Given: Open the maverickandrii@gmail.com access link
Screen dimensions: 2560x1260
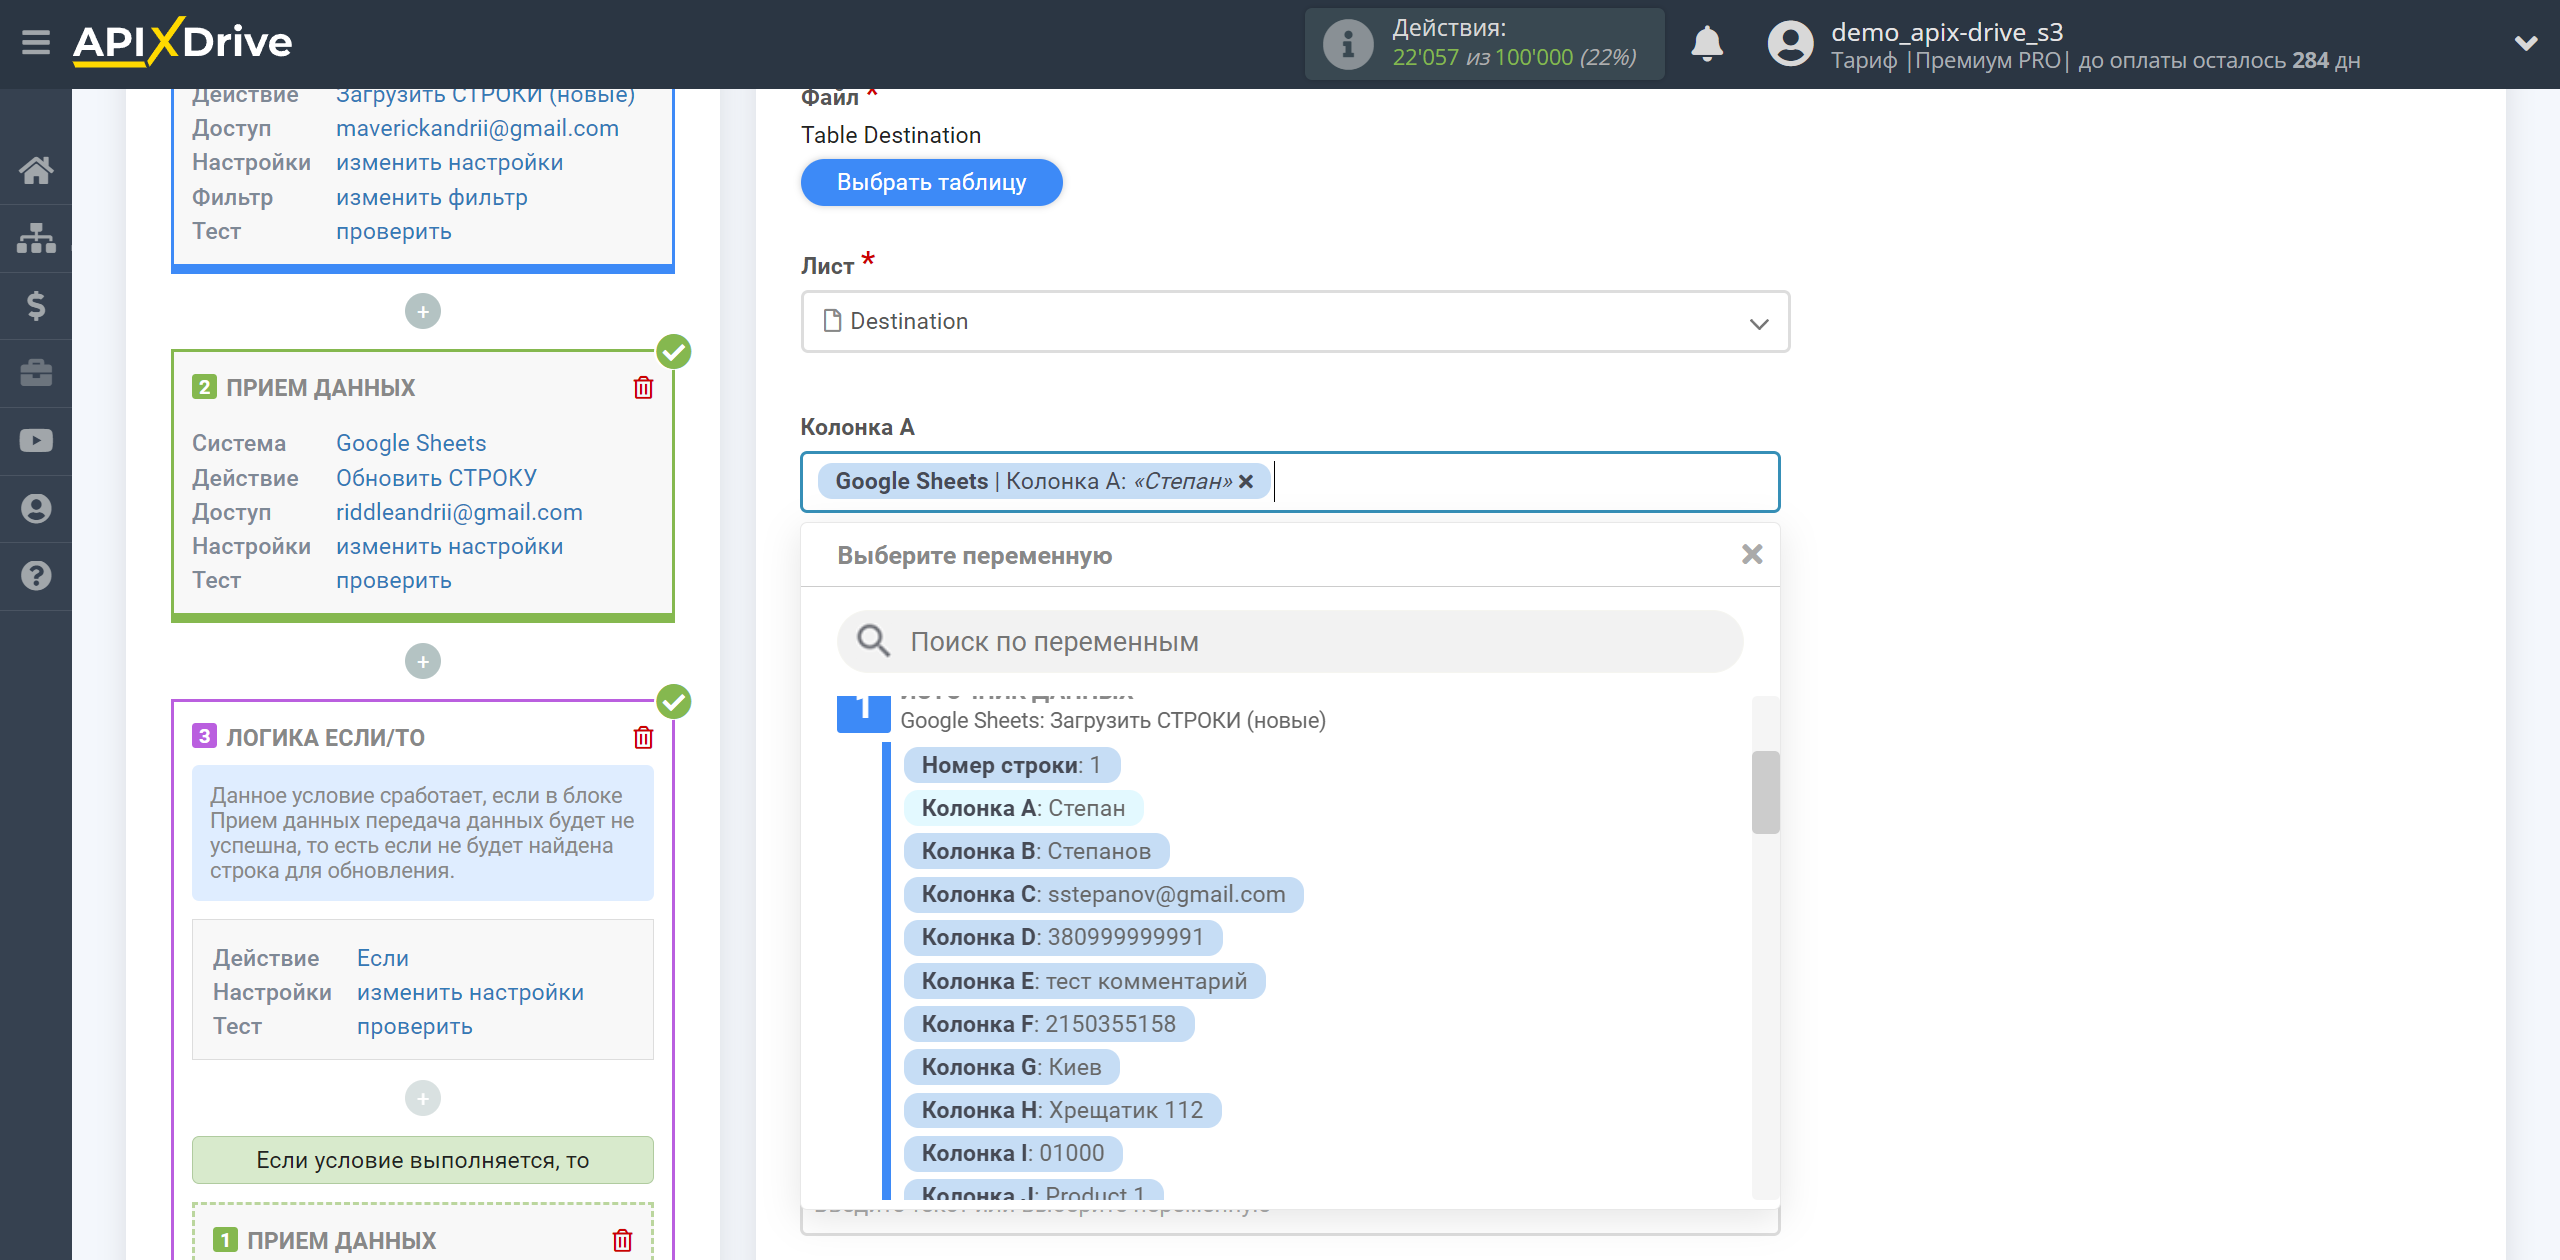Looking at the screenshot, I should pos(477,129).
